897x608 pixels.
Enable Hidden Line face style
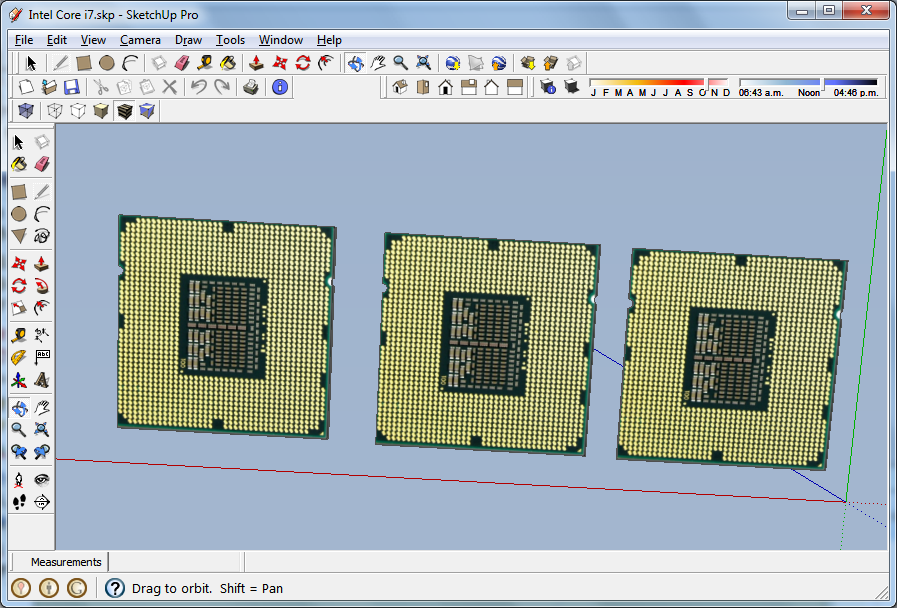(x=78, y=110)
